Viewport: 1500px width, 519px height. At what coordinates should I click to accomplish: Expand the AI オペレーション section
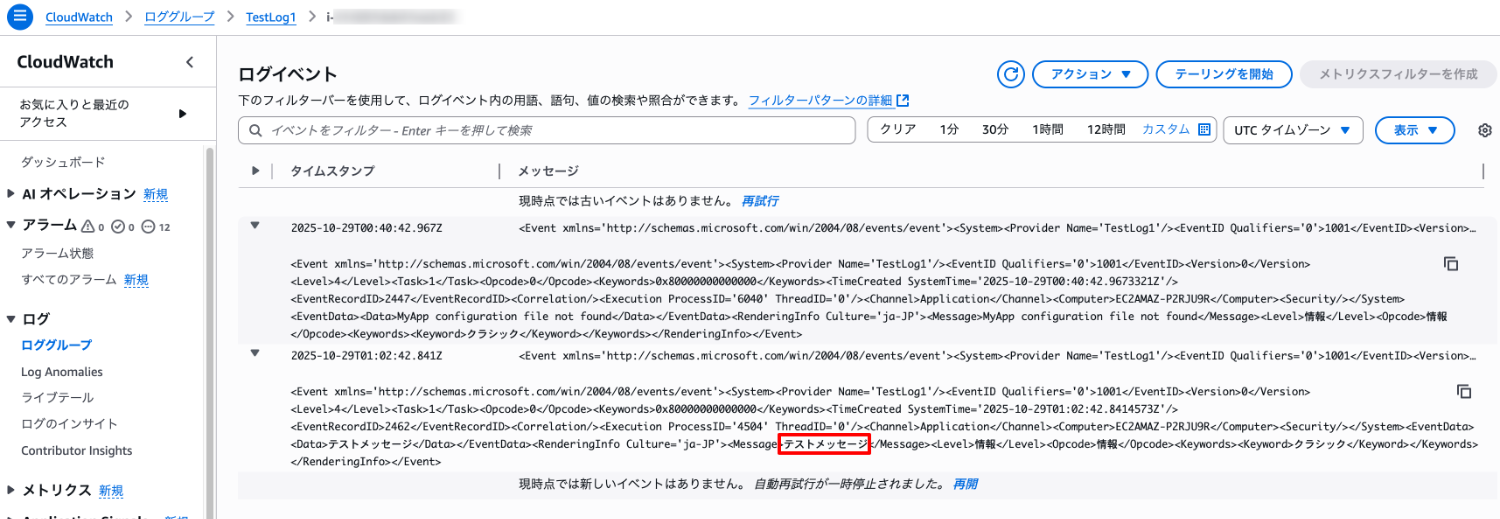[11, 194]
